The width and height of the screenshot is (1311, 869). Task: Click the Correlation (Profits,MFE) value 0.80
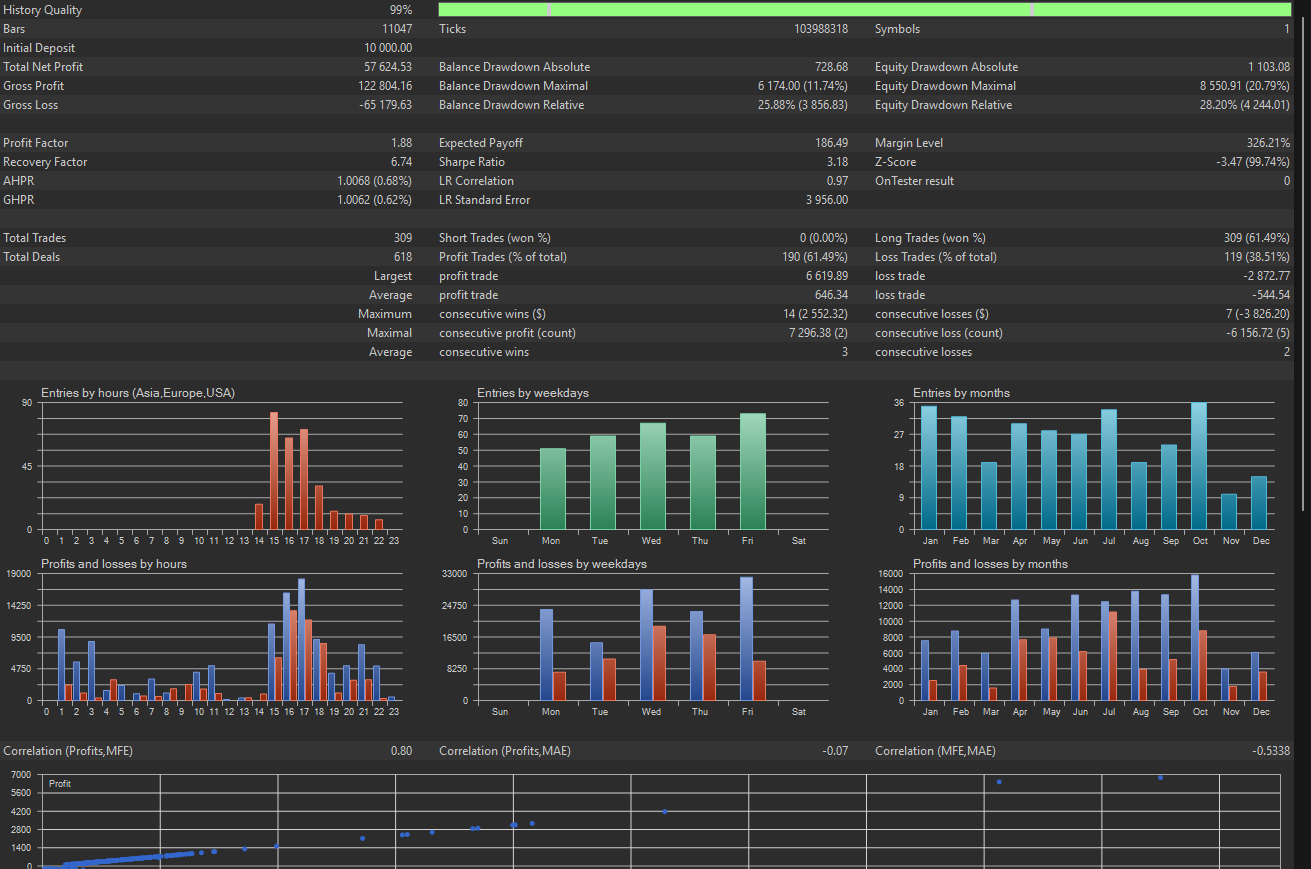(400, 751)
